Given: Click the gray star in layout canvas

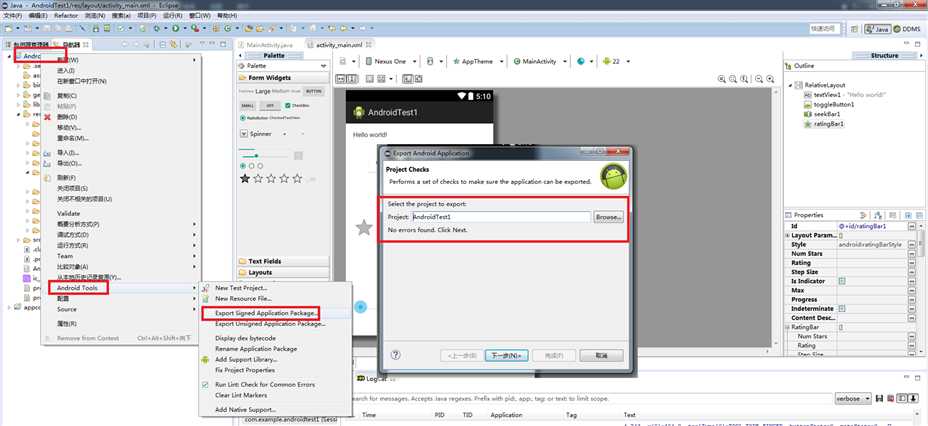Looking at the screenshot, I should (x=363, y=228).
